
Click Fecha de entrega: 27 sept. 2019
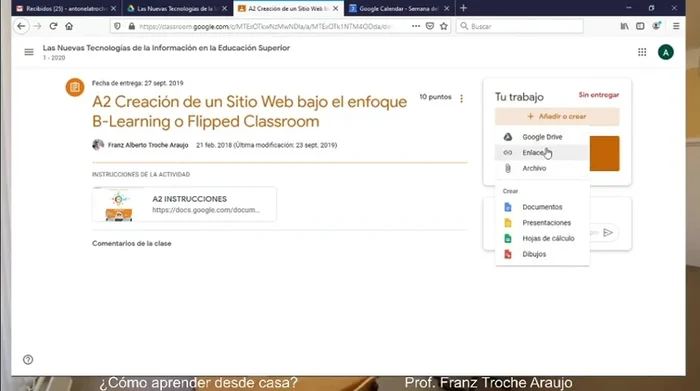coord(138,83)
